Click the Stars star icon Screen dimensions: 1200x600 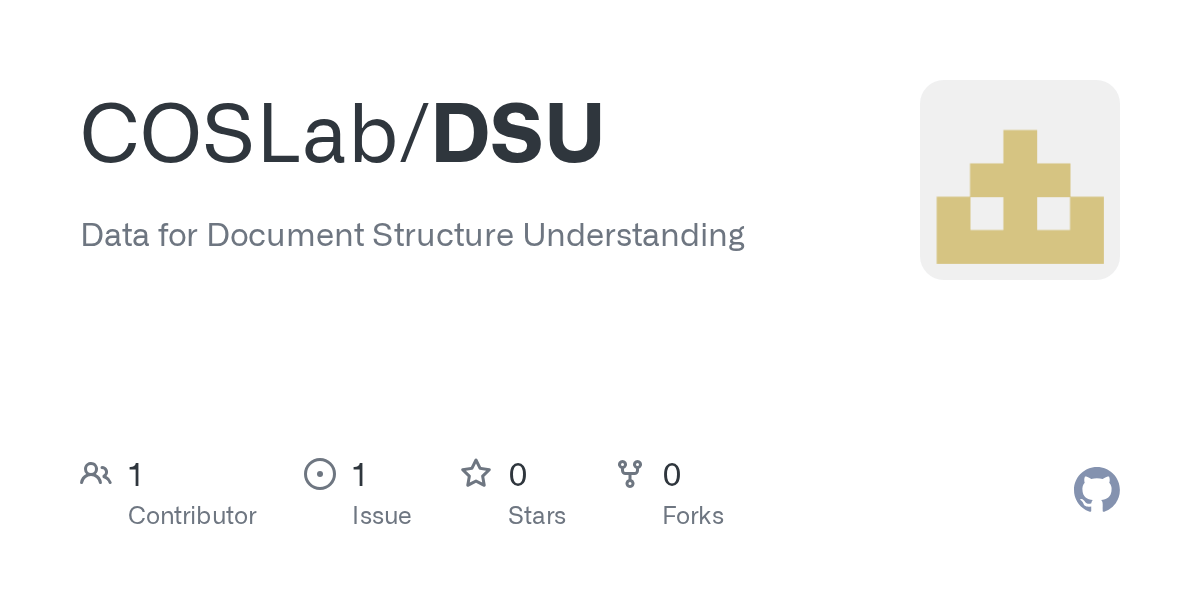[x=475, y=474]
